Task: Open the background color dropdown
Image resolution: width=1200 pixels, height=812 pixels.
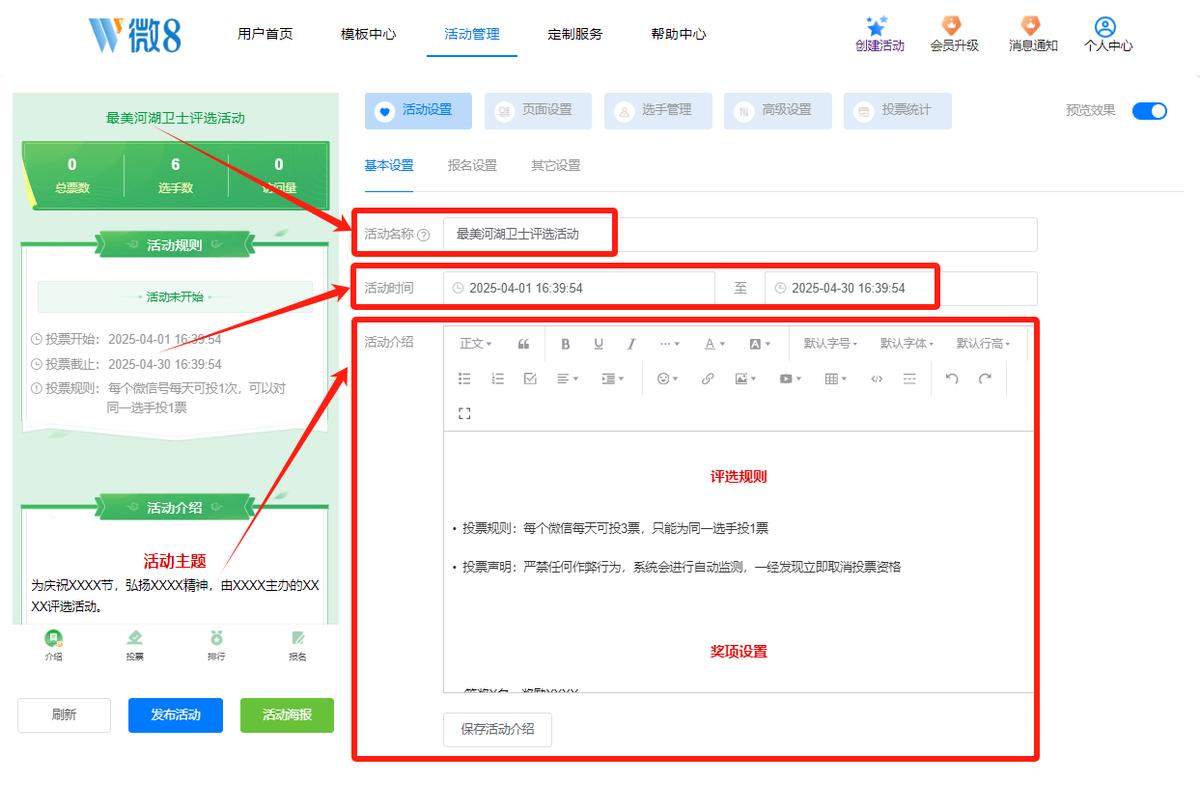Action: pos(760,344)
